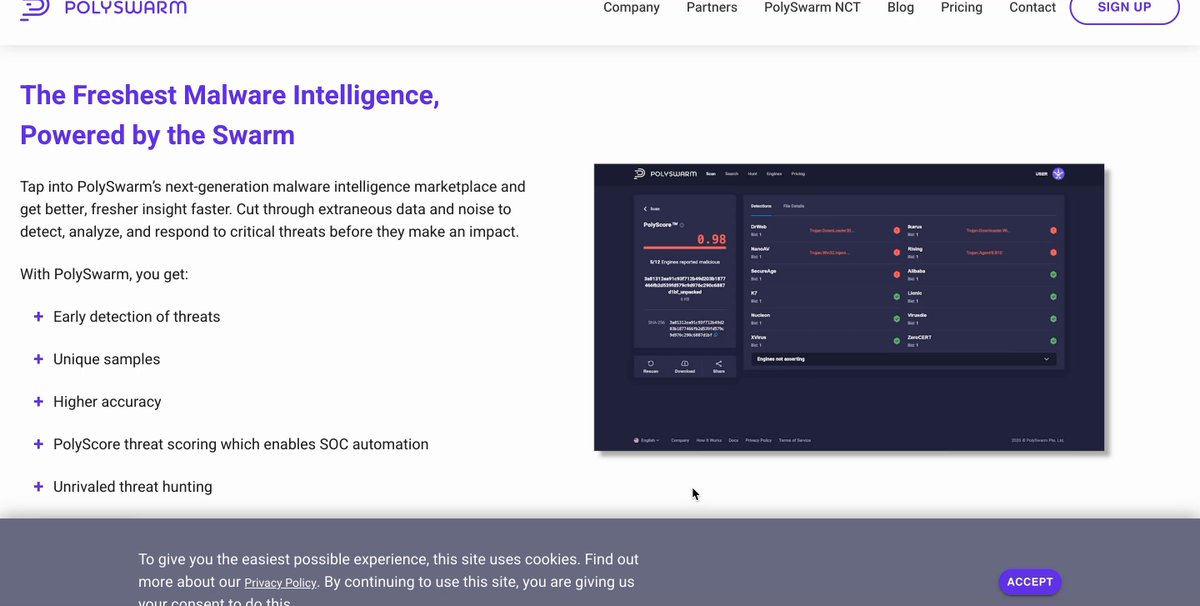Open the Pricing page
The width and height of the screenshot is (1200, 606).
coord(961,7)
